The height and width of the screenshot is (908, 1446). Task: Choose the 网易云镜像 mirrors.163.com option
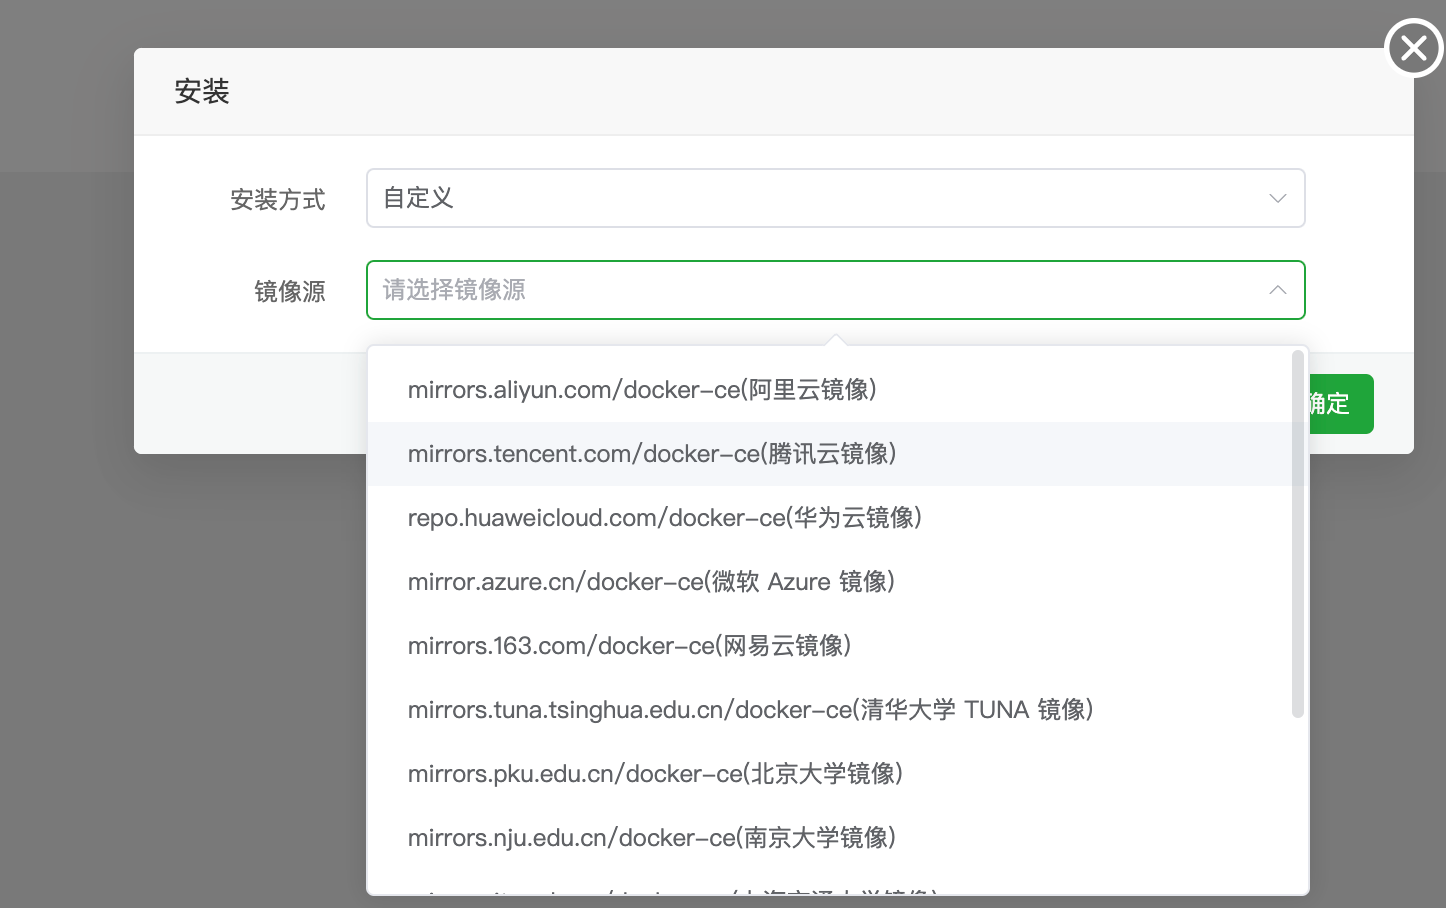point(630,646)
